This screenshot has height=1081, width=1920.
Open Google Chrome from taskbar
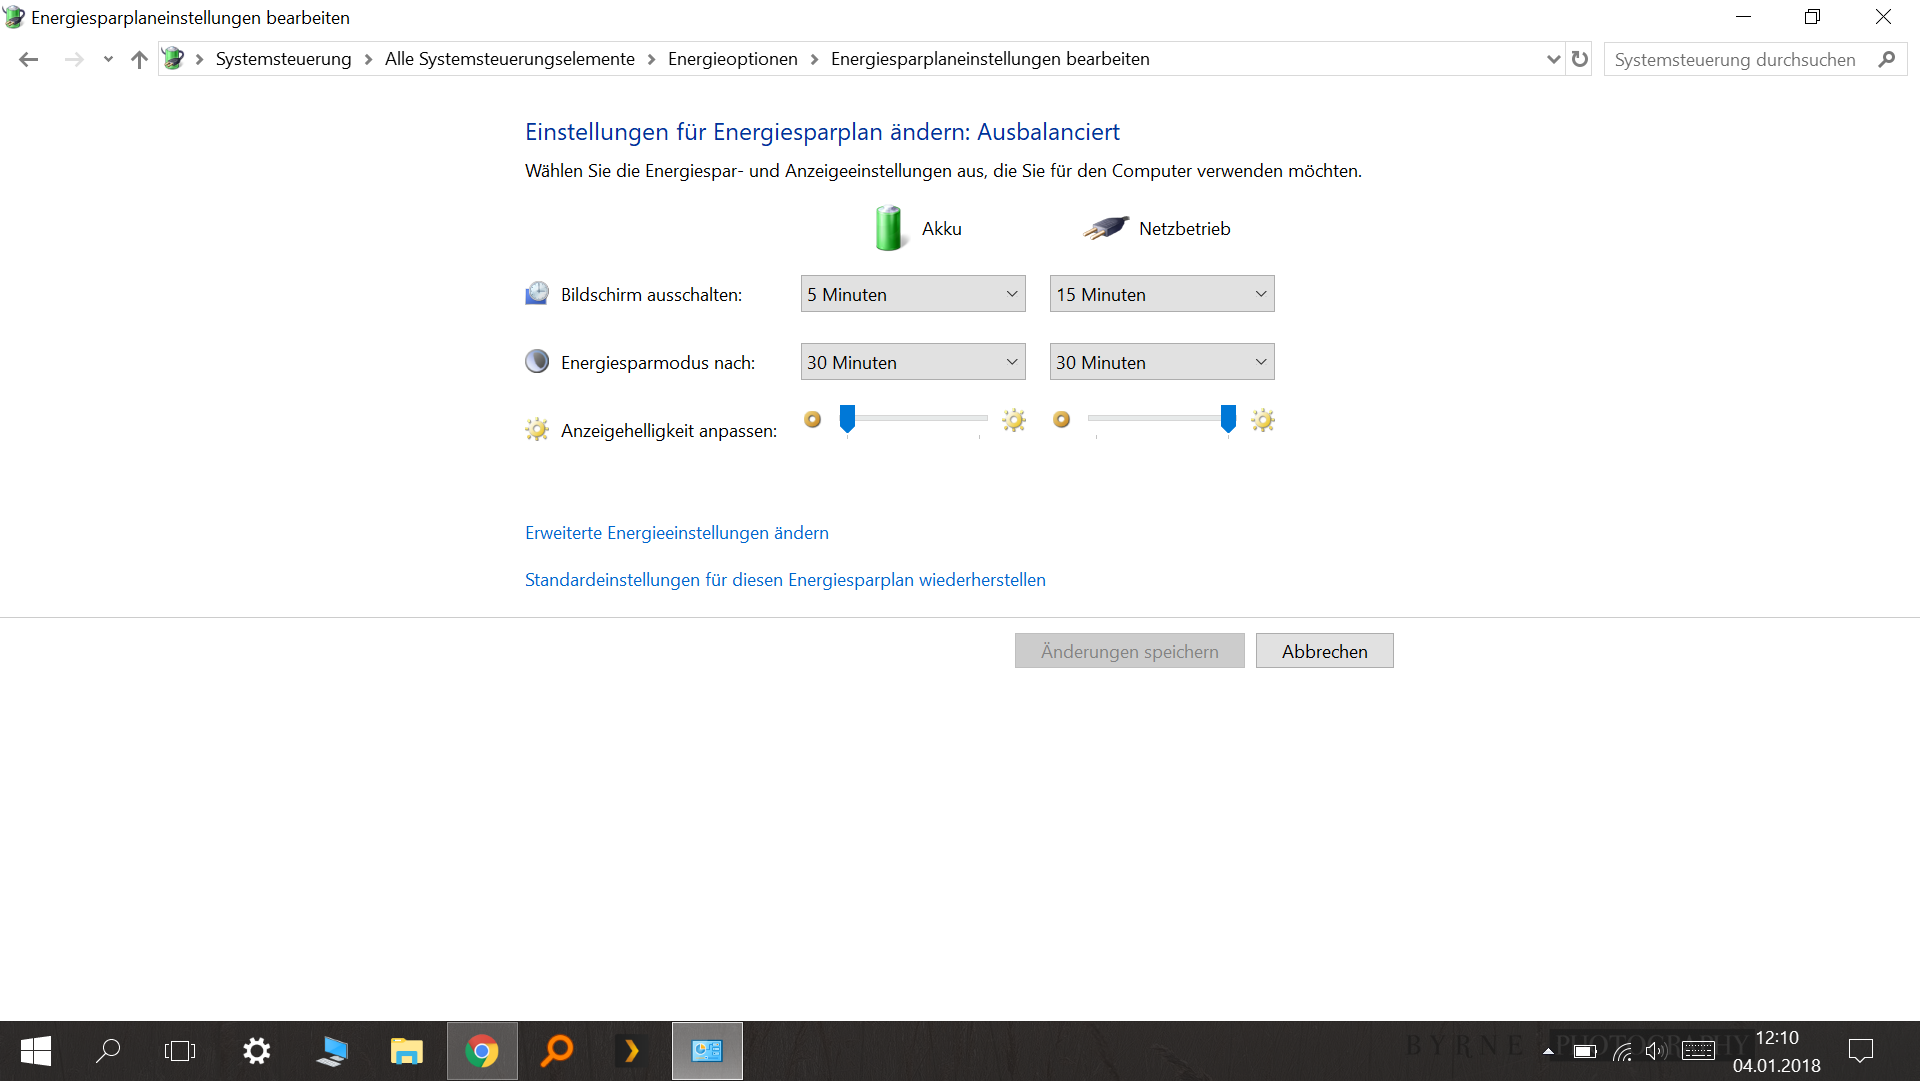(x=482, y=1051)
